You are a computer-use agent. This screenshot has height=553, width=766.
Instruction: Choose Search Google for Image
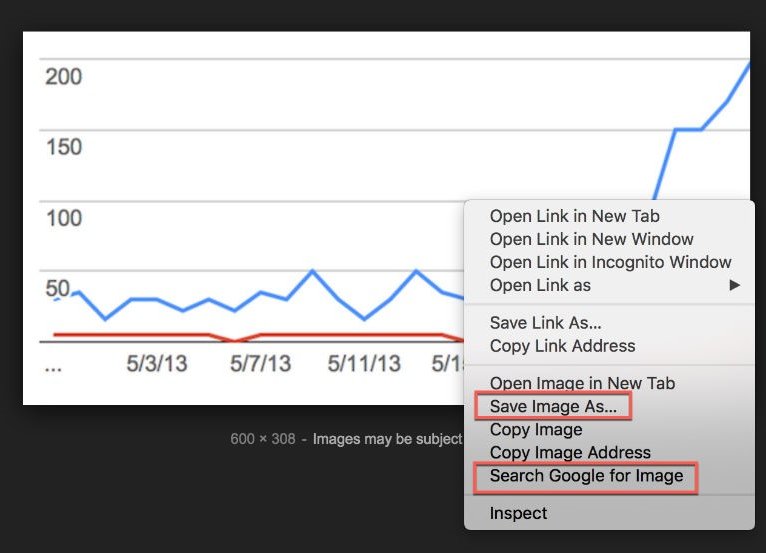click(586, 476)
